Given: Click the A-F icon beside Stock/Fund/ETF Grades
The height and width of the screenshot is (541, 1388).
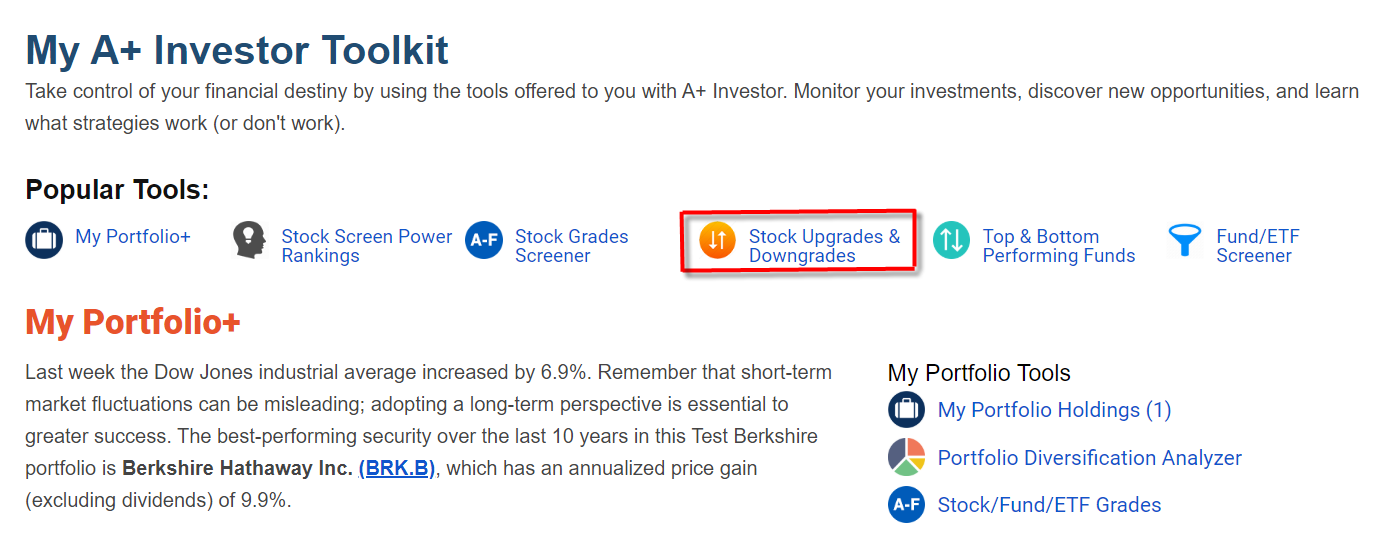Looking at the screenshot, I should coord(907,505).
